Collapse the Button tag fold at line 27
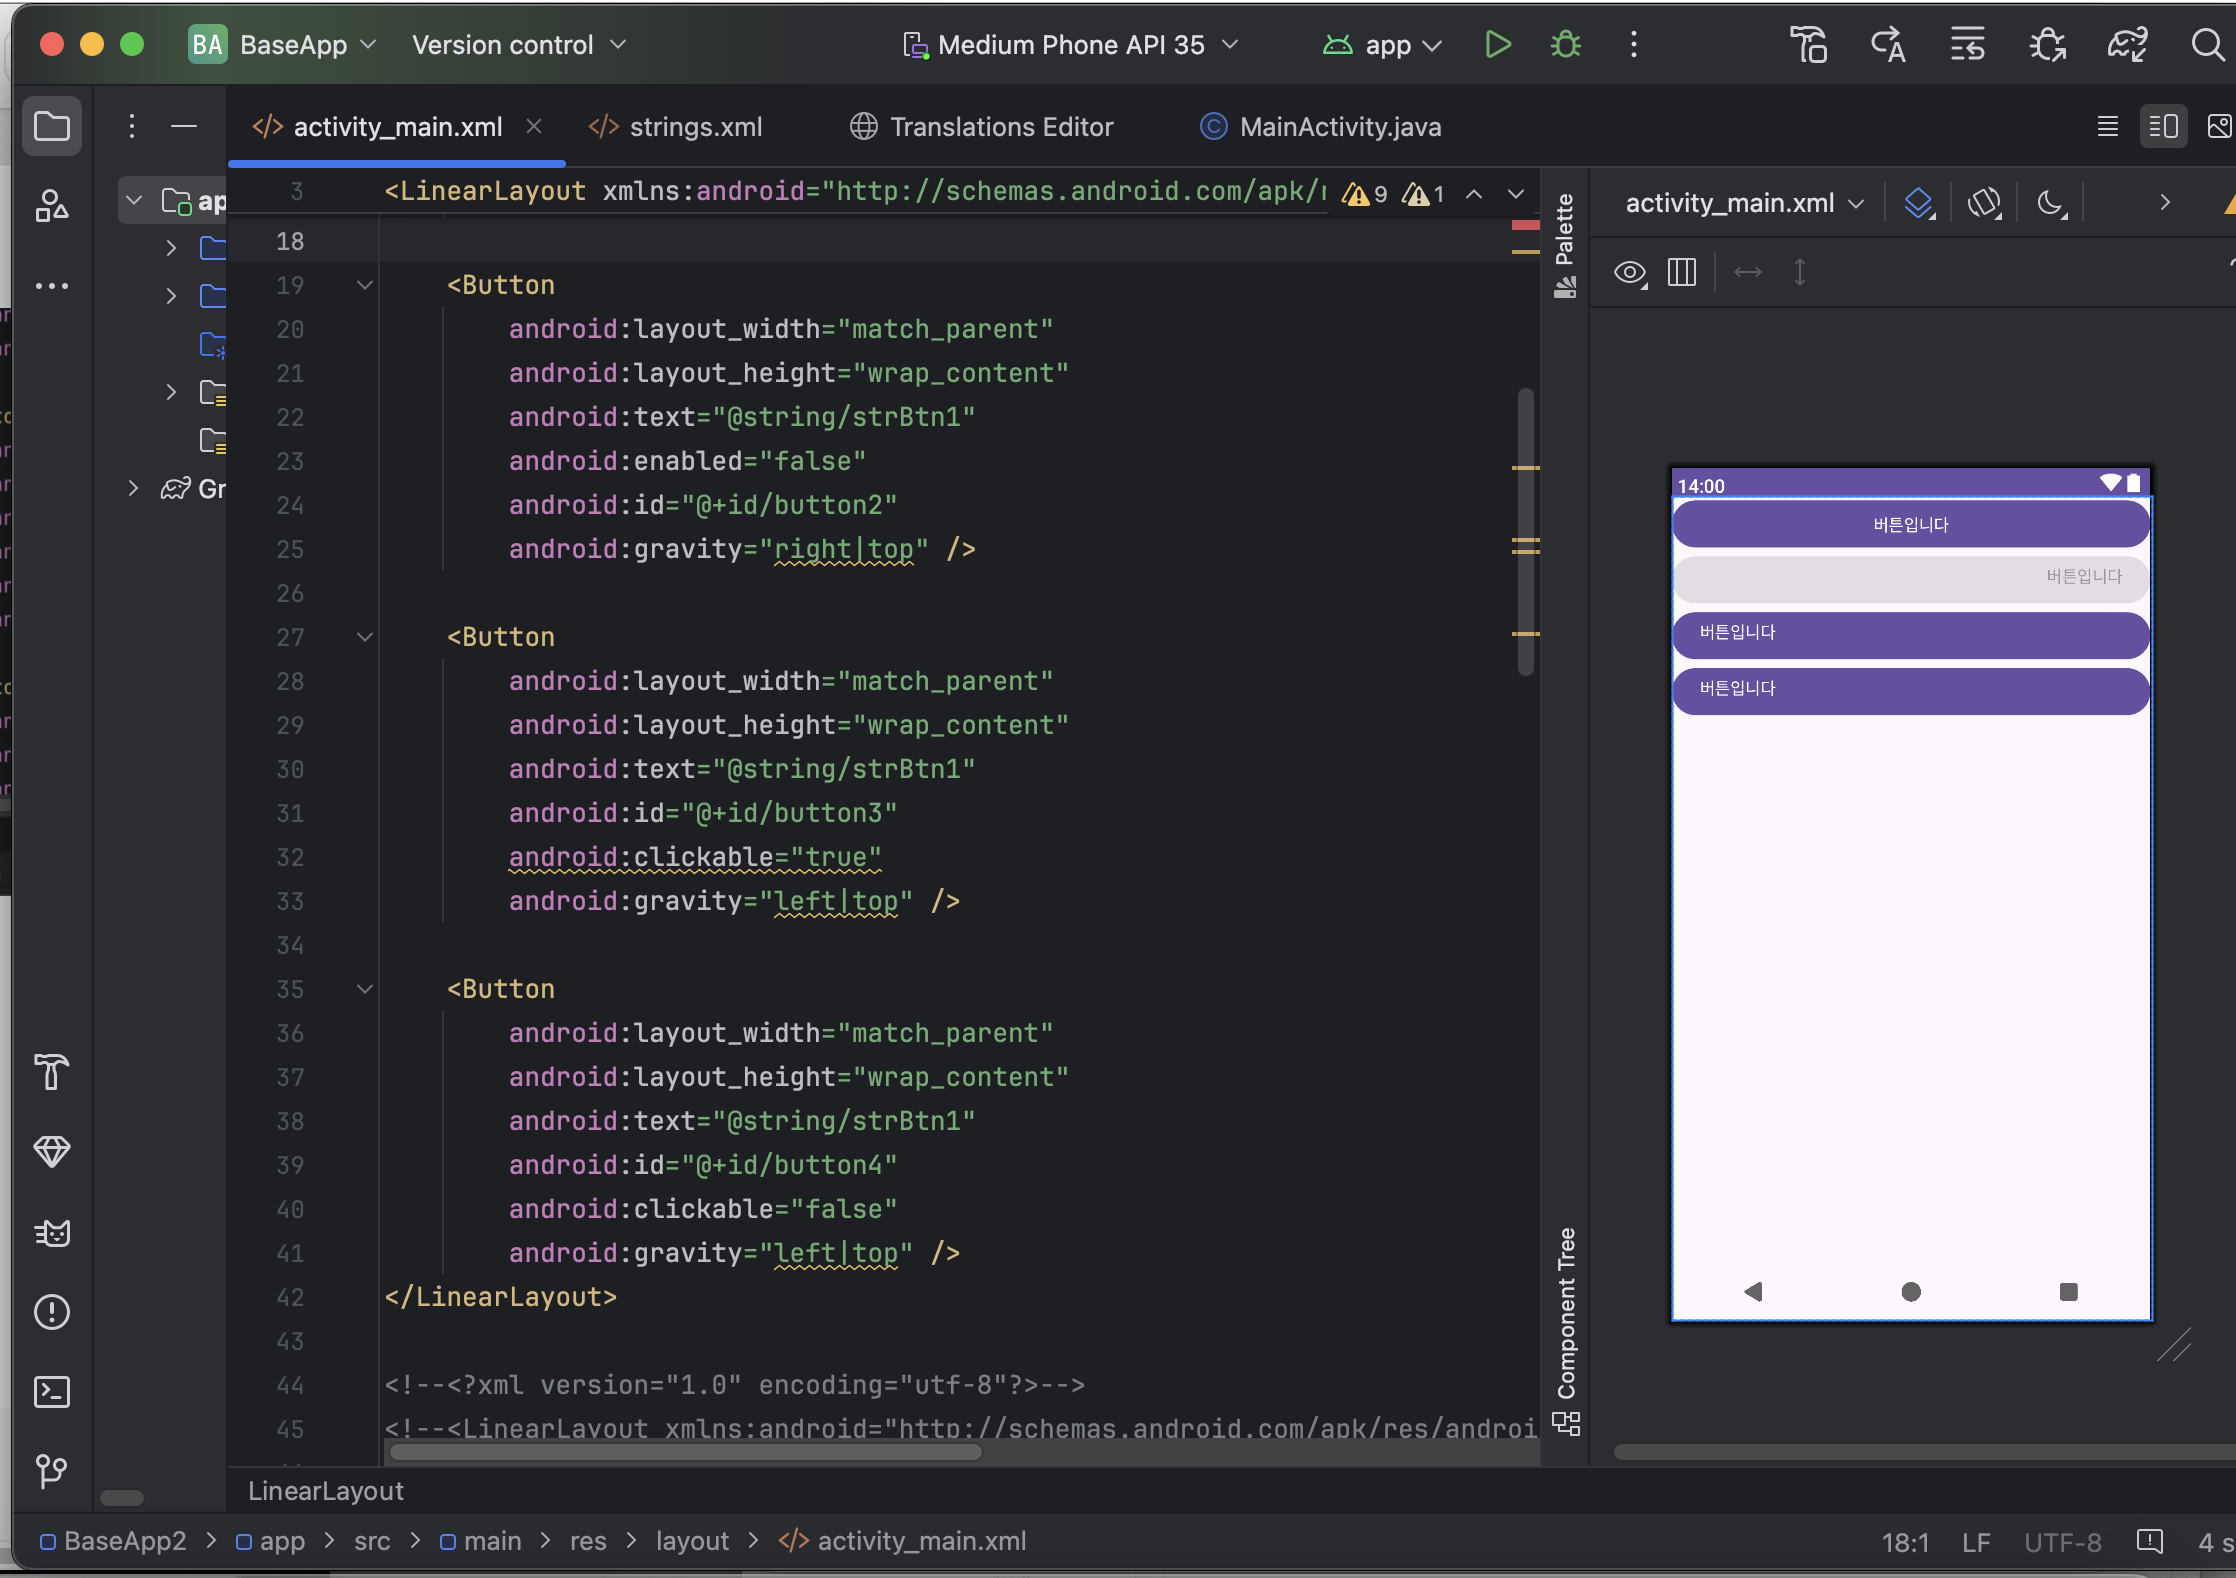This screenshot has height=1578, width=2236. pos(365,637)
